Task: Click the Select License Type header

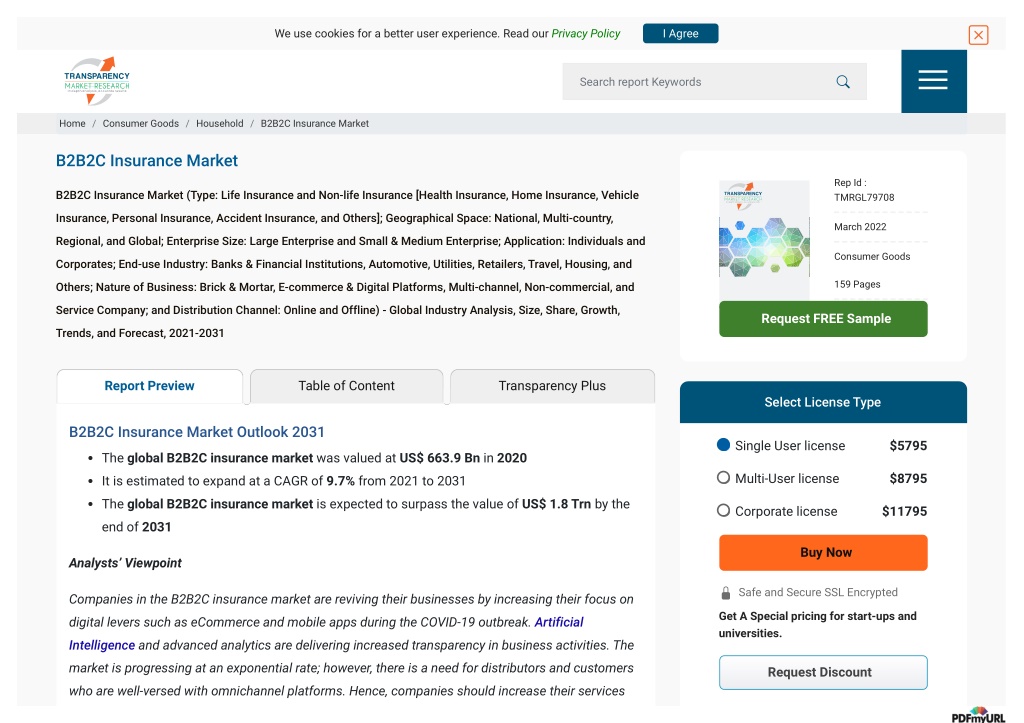Action: pyautogui.click(x=823, y=402)
